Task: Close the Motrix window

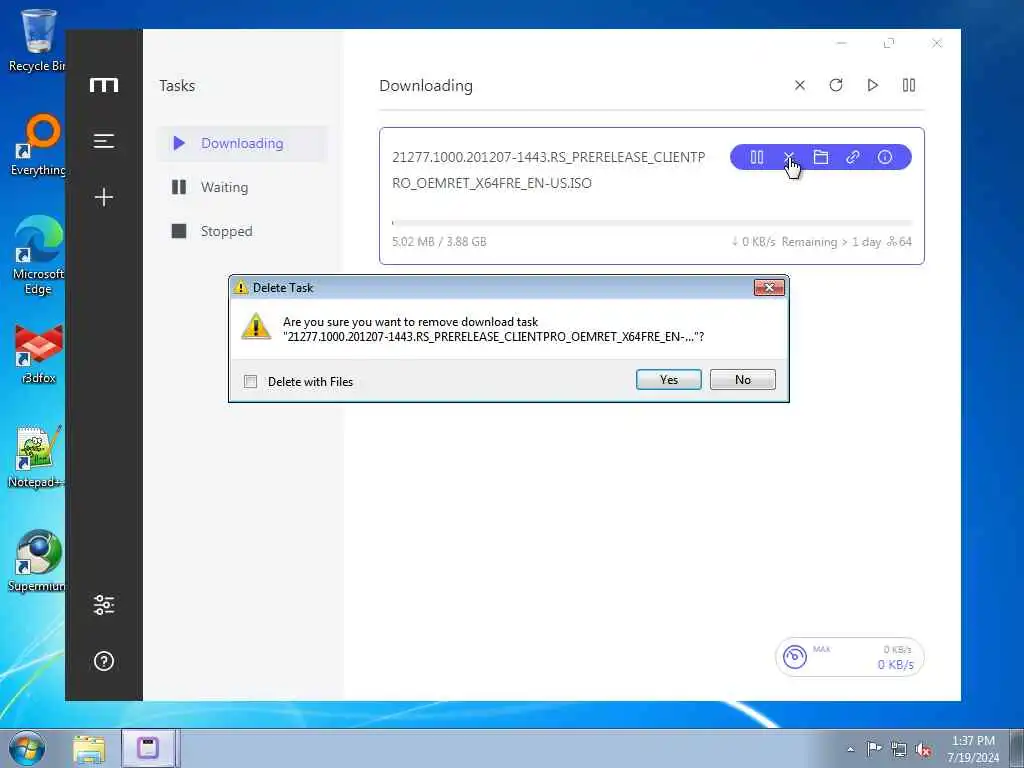Action: (936, 43)
